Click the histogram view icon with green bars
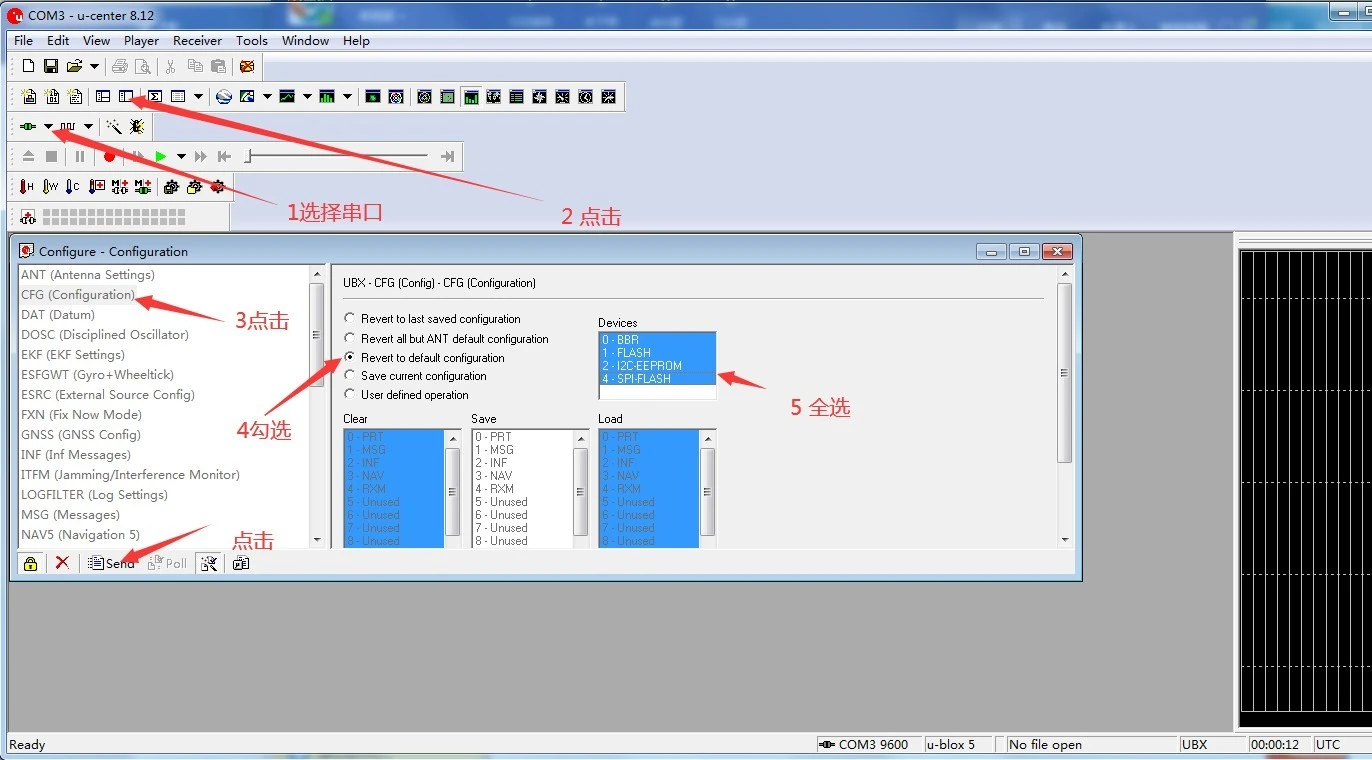The width and height of the screenshot is (1372, 760). point(327,97)
